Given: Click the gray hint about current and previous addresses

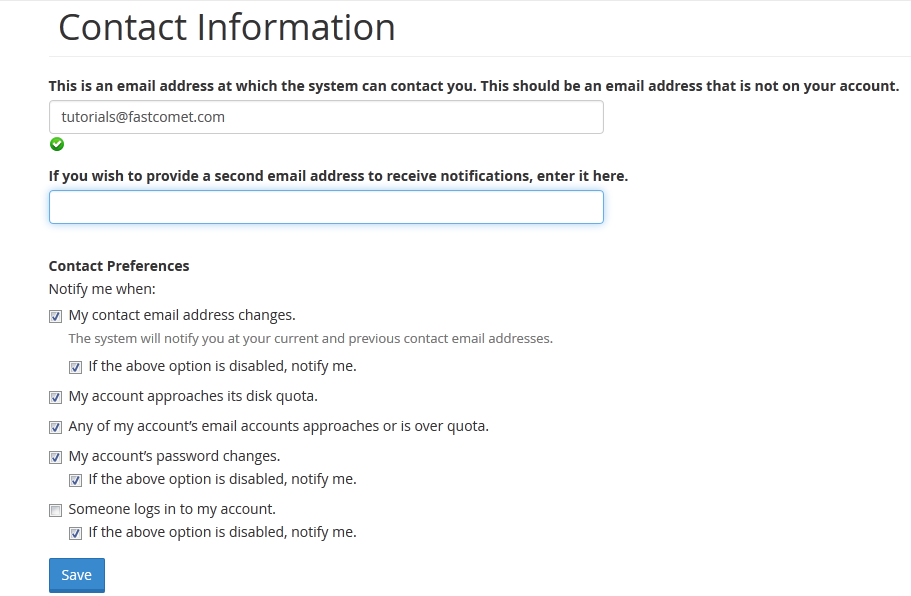Looking at the screenshot, I should click(x=310, y=339).
